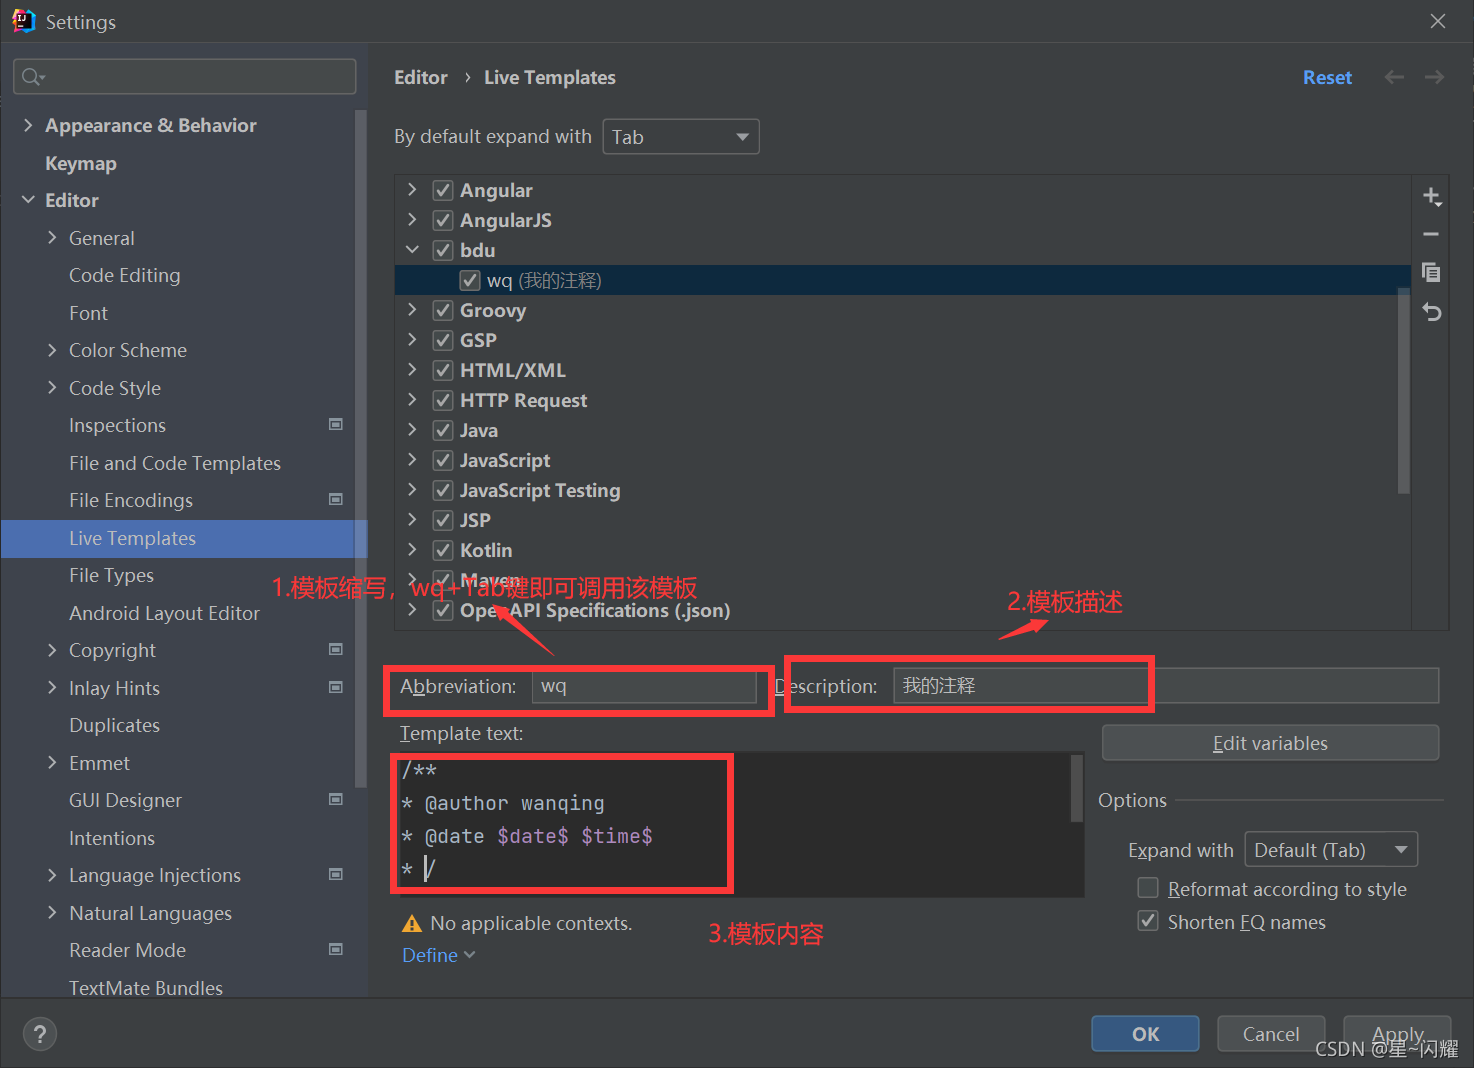Toggle the AngularJS template group checkbox

443,220
